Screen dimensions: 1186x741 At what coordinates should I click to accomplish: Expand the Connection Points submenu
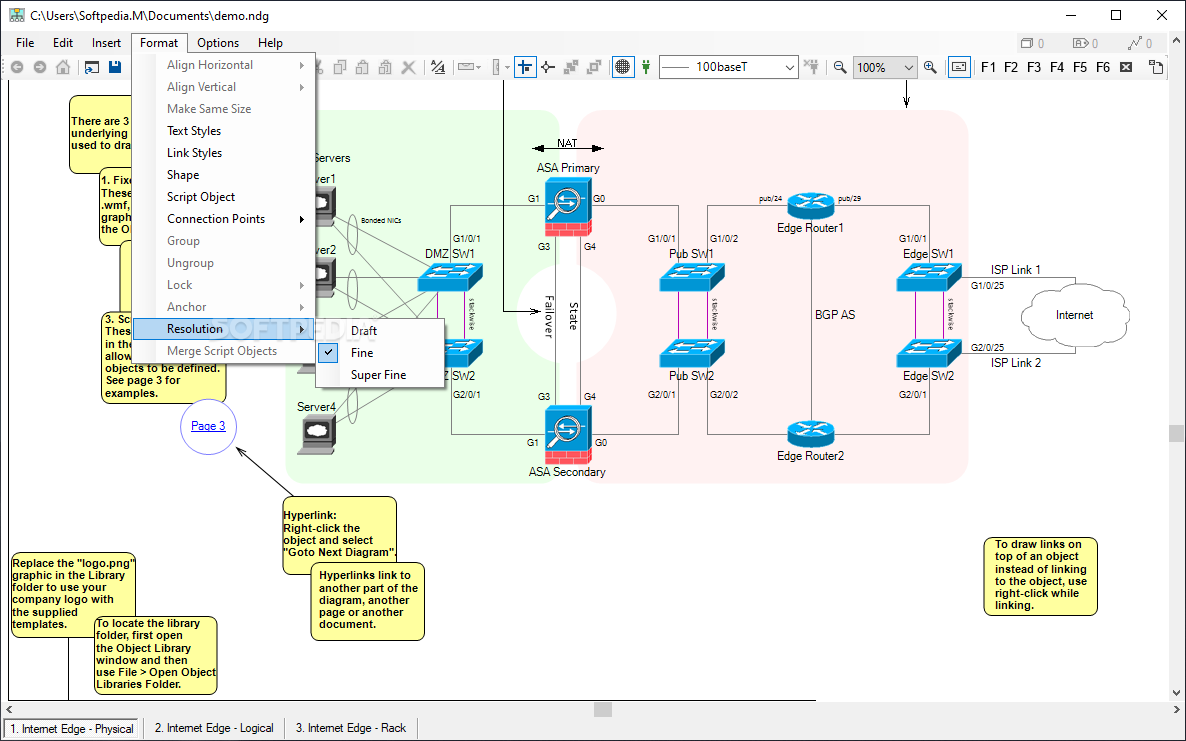coord(224,219)
